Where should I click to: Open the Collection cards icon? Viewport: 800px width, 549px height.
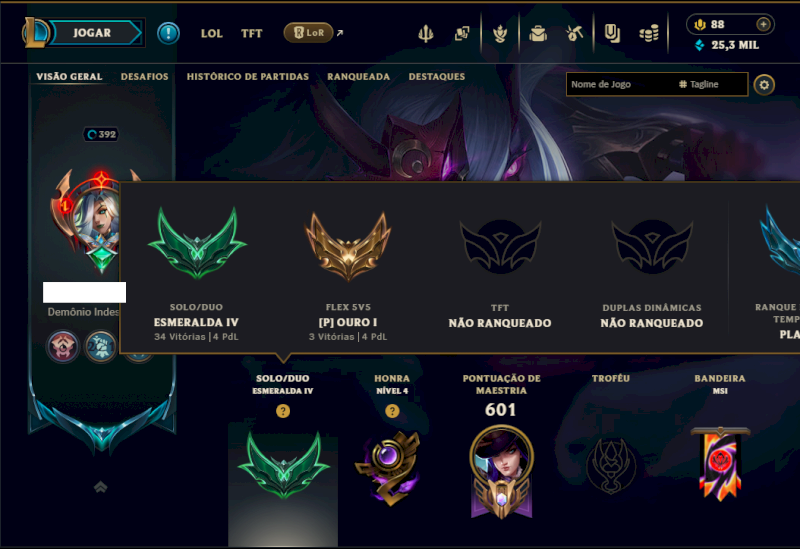[x=462, y=34]
